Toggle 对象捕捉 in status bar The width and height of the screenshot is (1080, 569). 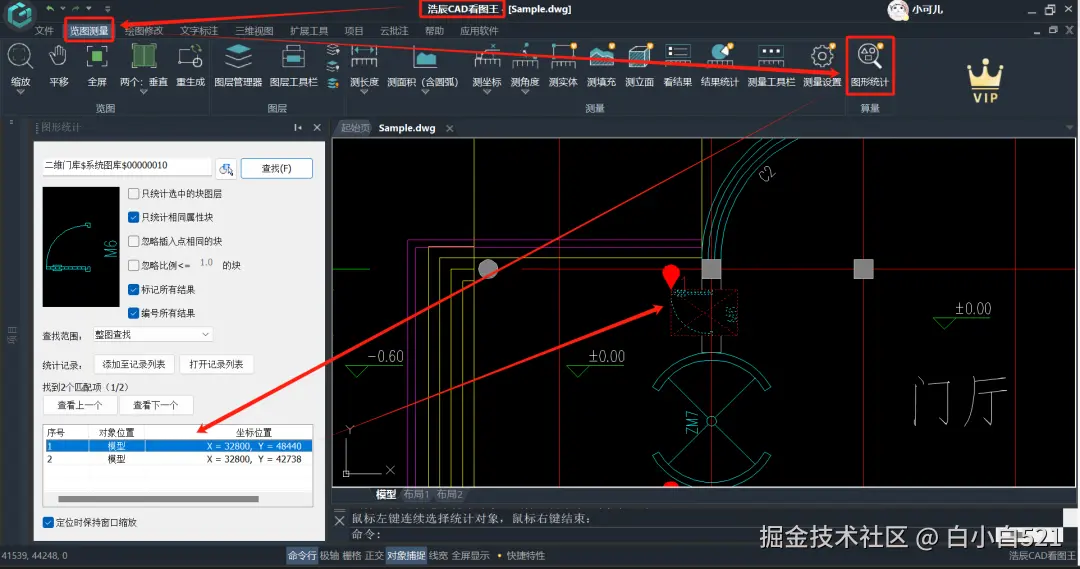pos(406,555)
